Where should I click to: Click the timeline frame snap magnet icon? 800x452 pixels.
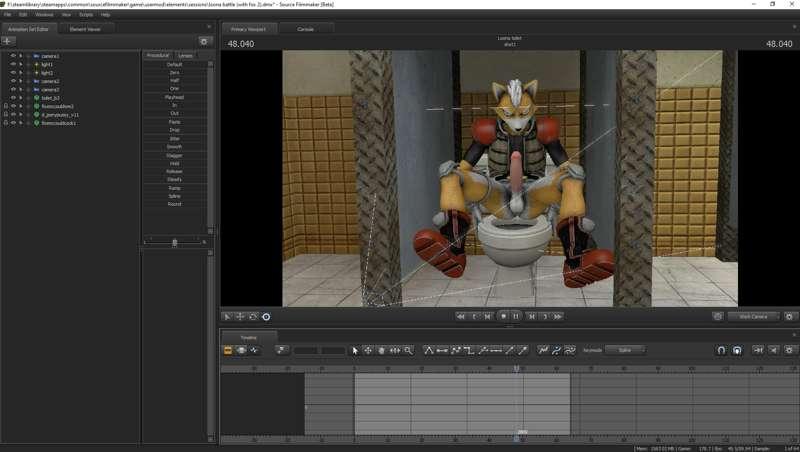click(737, 350)
